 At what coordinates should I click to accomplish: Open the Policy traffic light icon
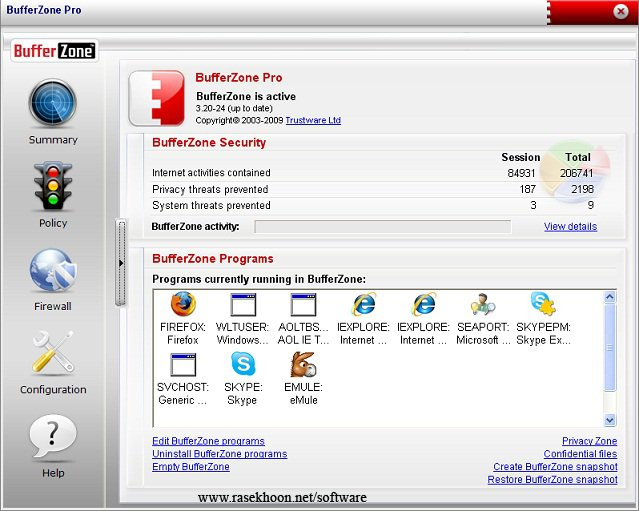53,186
